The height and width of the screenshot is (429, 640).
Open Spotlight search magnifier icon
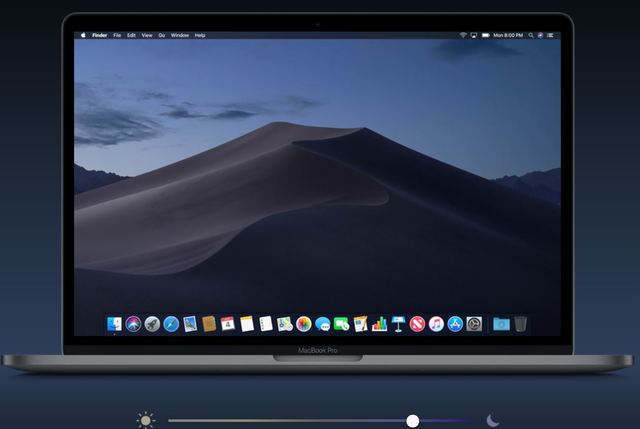pyautogui.click(x=531, y=35)
